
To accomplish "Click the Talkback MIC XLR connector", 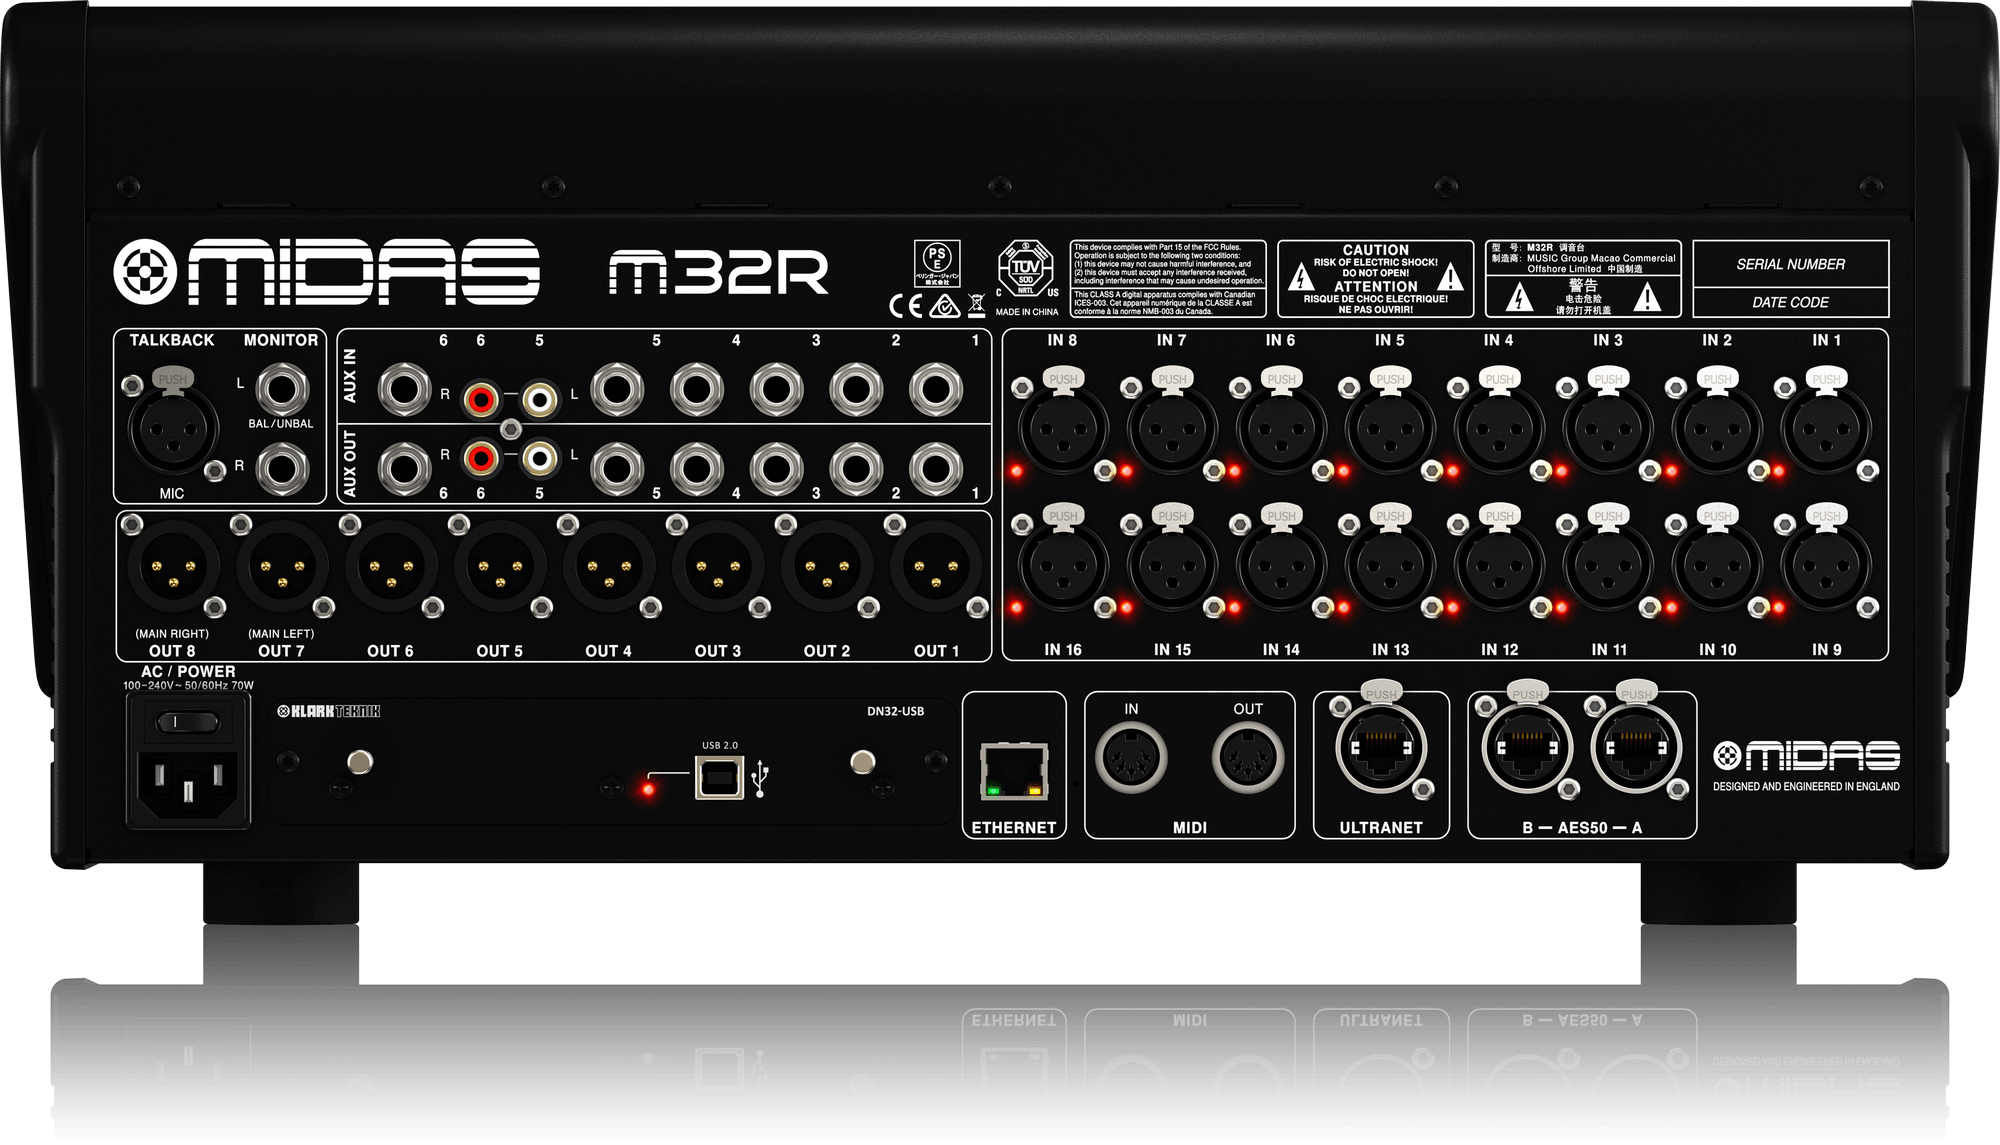I will pyautogui.click(x=172, y=430).
